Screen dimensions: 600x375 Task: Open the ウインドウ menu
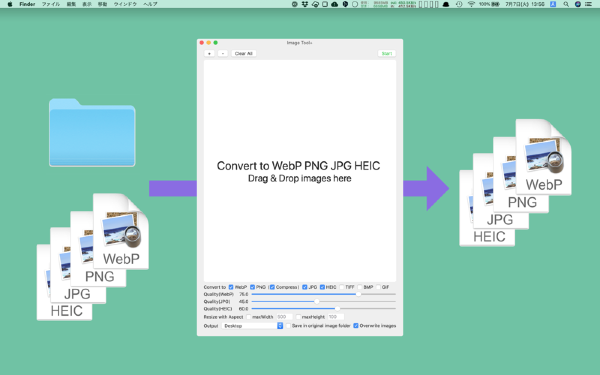click(125, 4)
